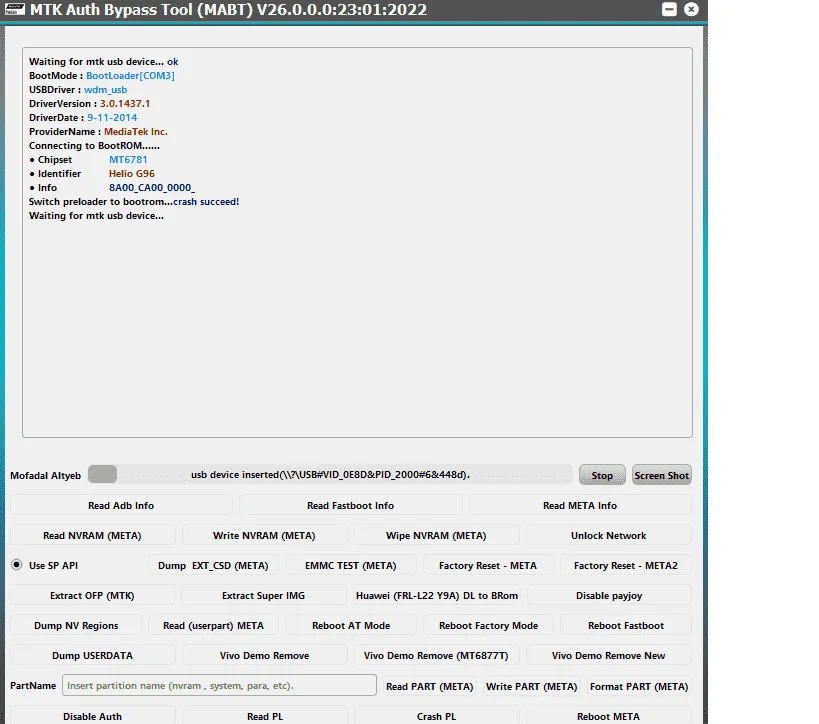Click EMMC TEST (META) button
The image size is (819, 724).
click(x=350, y=565)
